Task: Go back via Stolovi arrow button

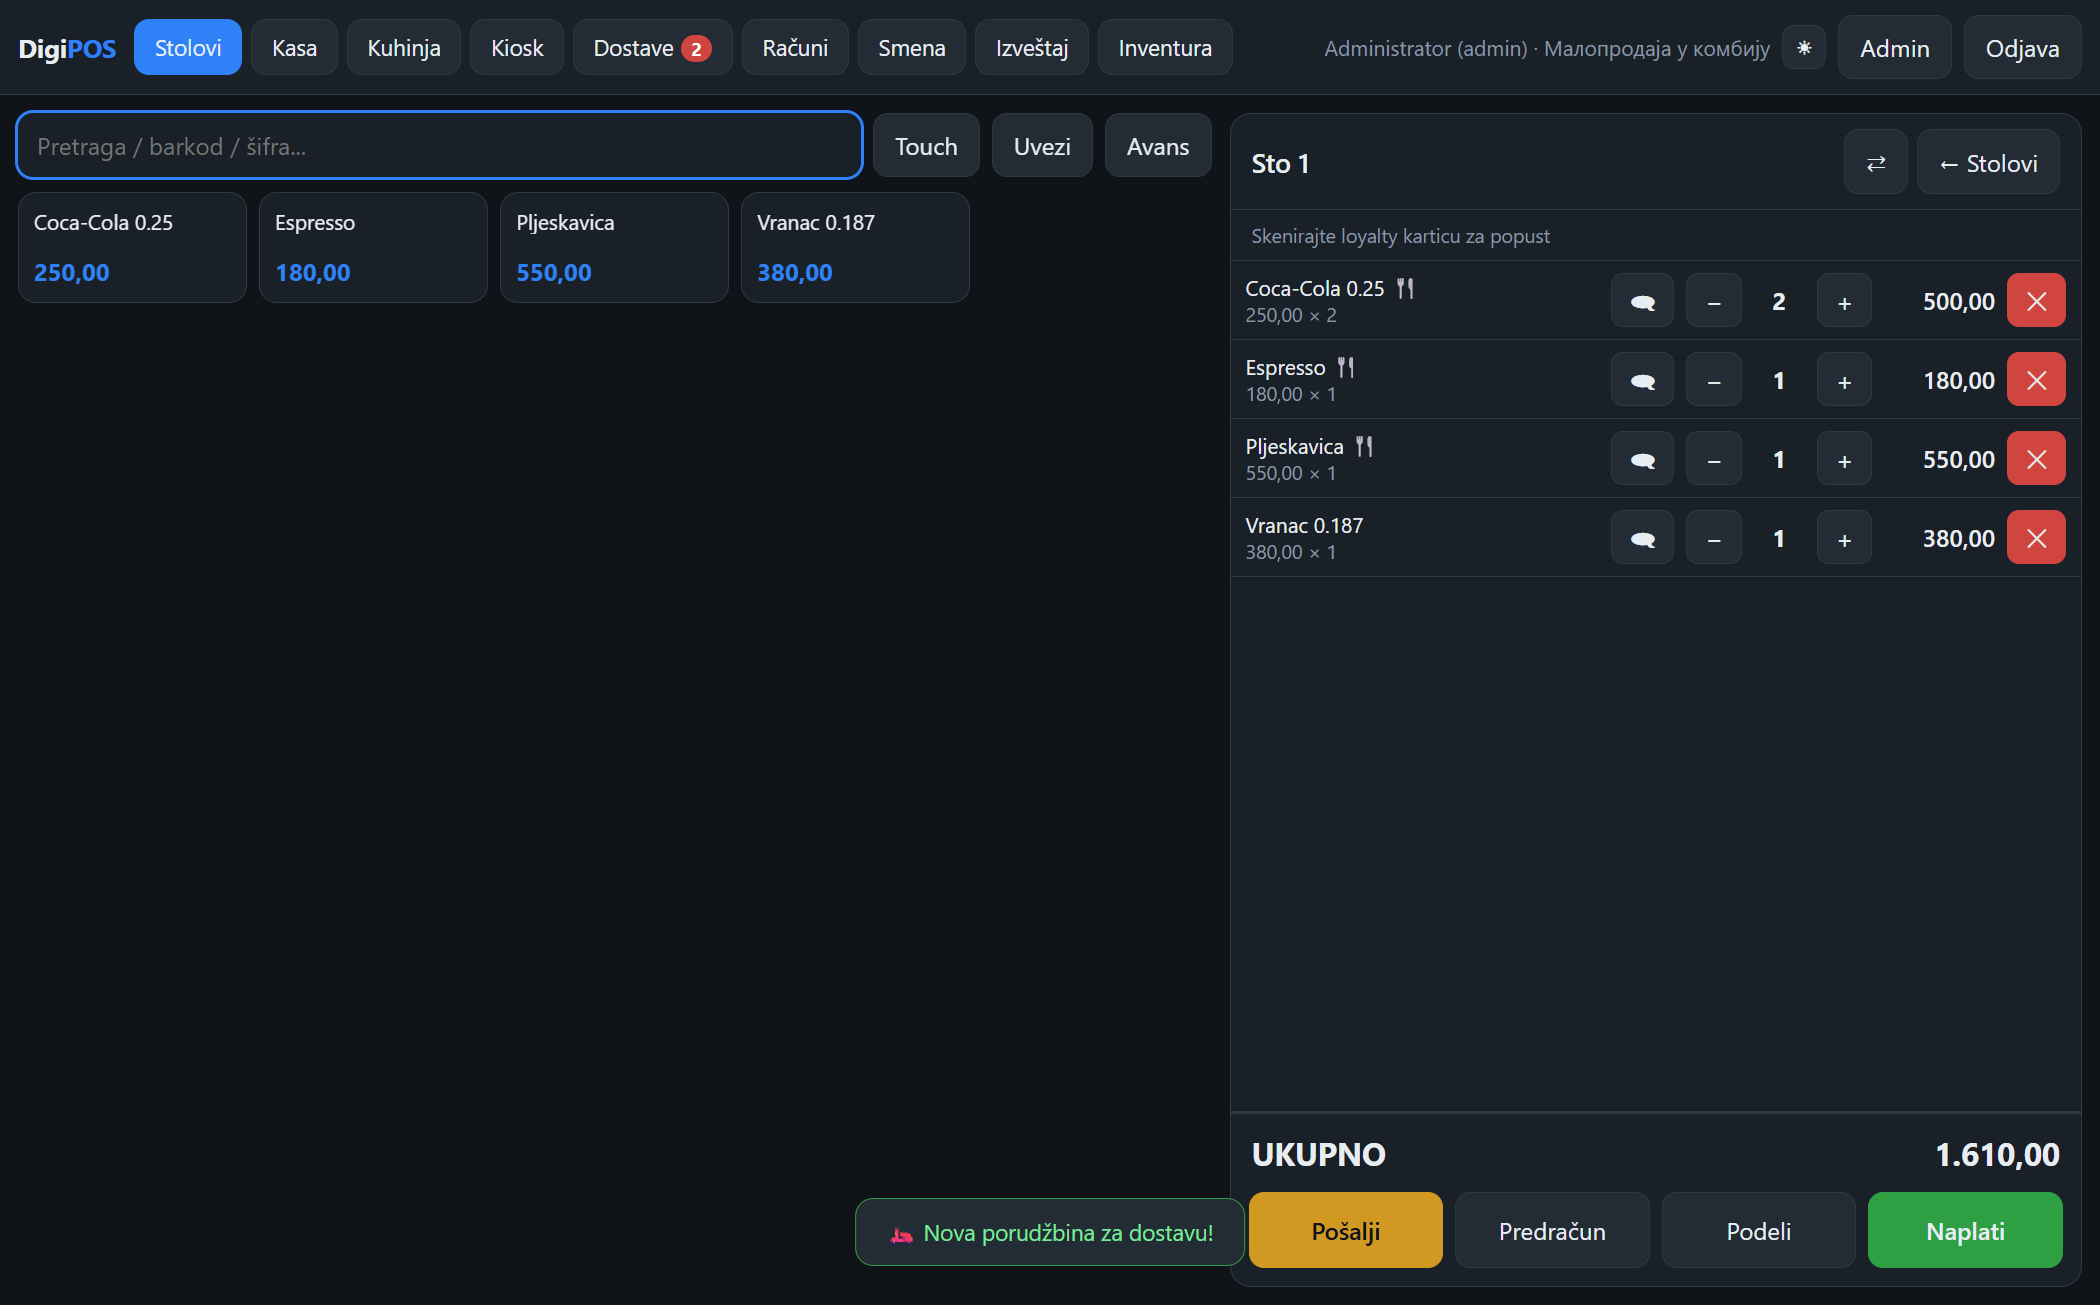Action: coord(1988,163)
